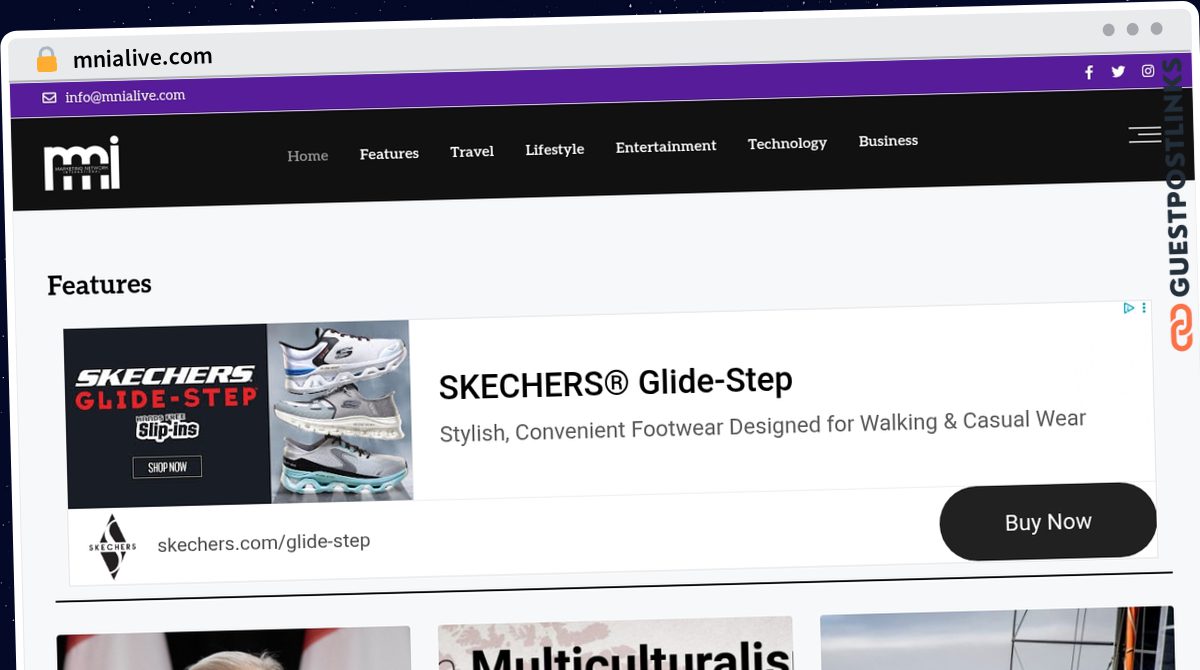Click the MNI site logo

[x=82, y=163]
